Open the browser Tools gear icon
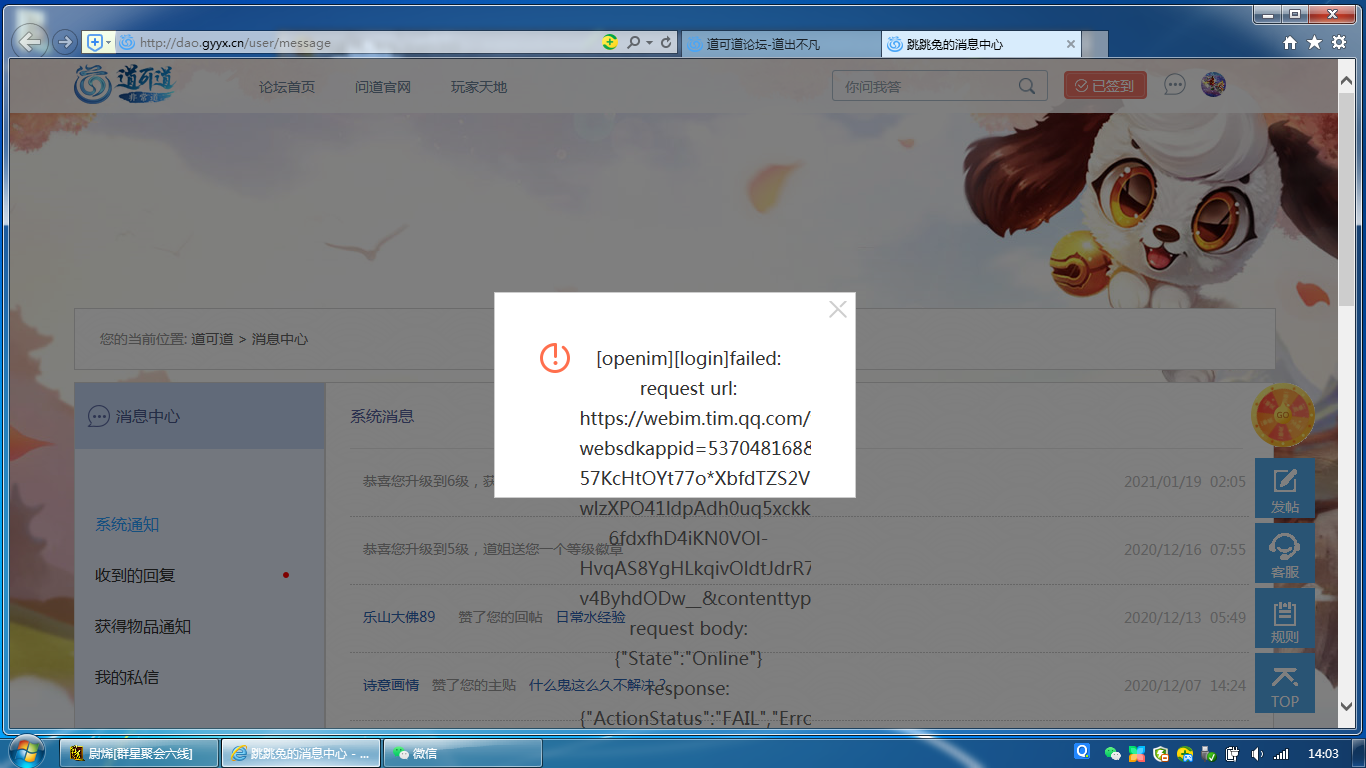The height and width of the screenshot is (768, 1366). point(1339,43)
